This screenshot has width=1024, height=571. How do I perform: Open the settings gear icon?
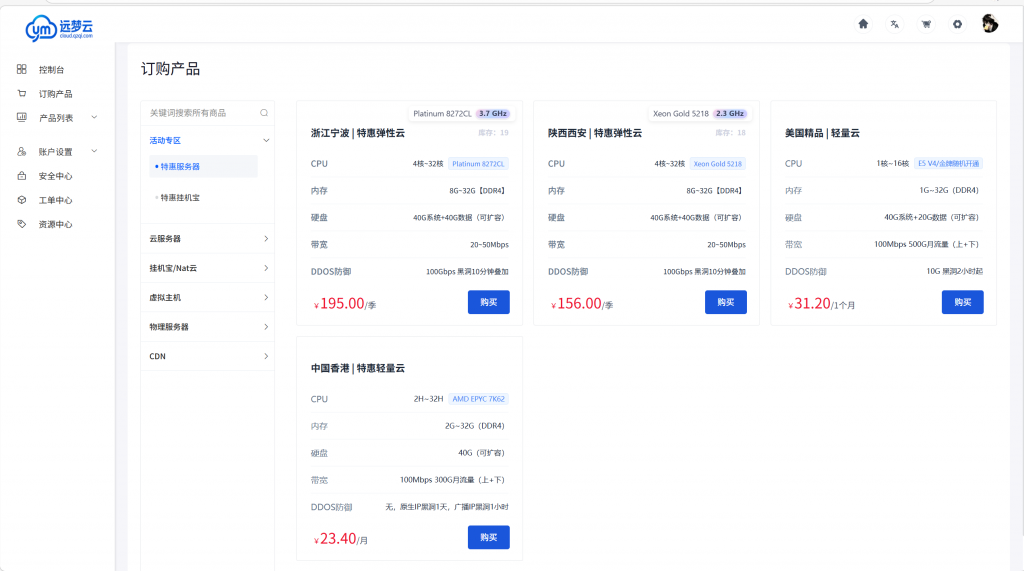(x=957, y=24)
